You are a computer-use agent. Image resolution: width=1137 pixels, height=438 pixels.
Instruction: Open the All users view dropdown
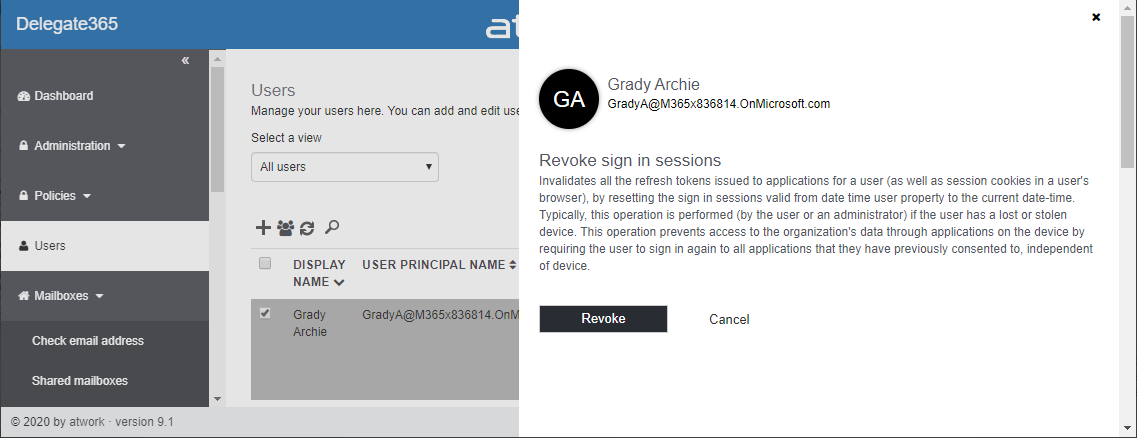[x=344, y=167]
